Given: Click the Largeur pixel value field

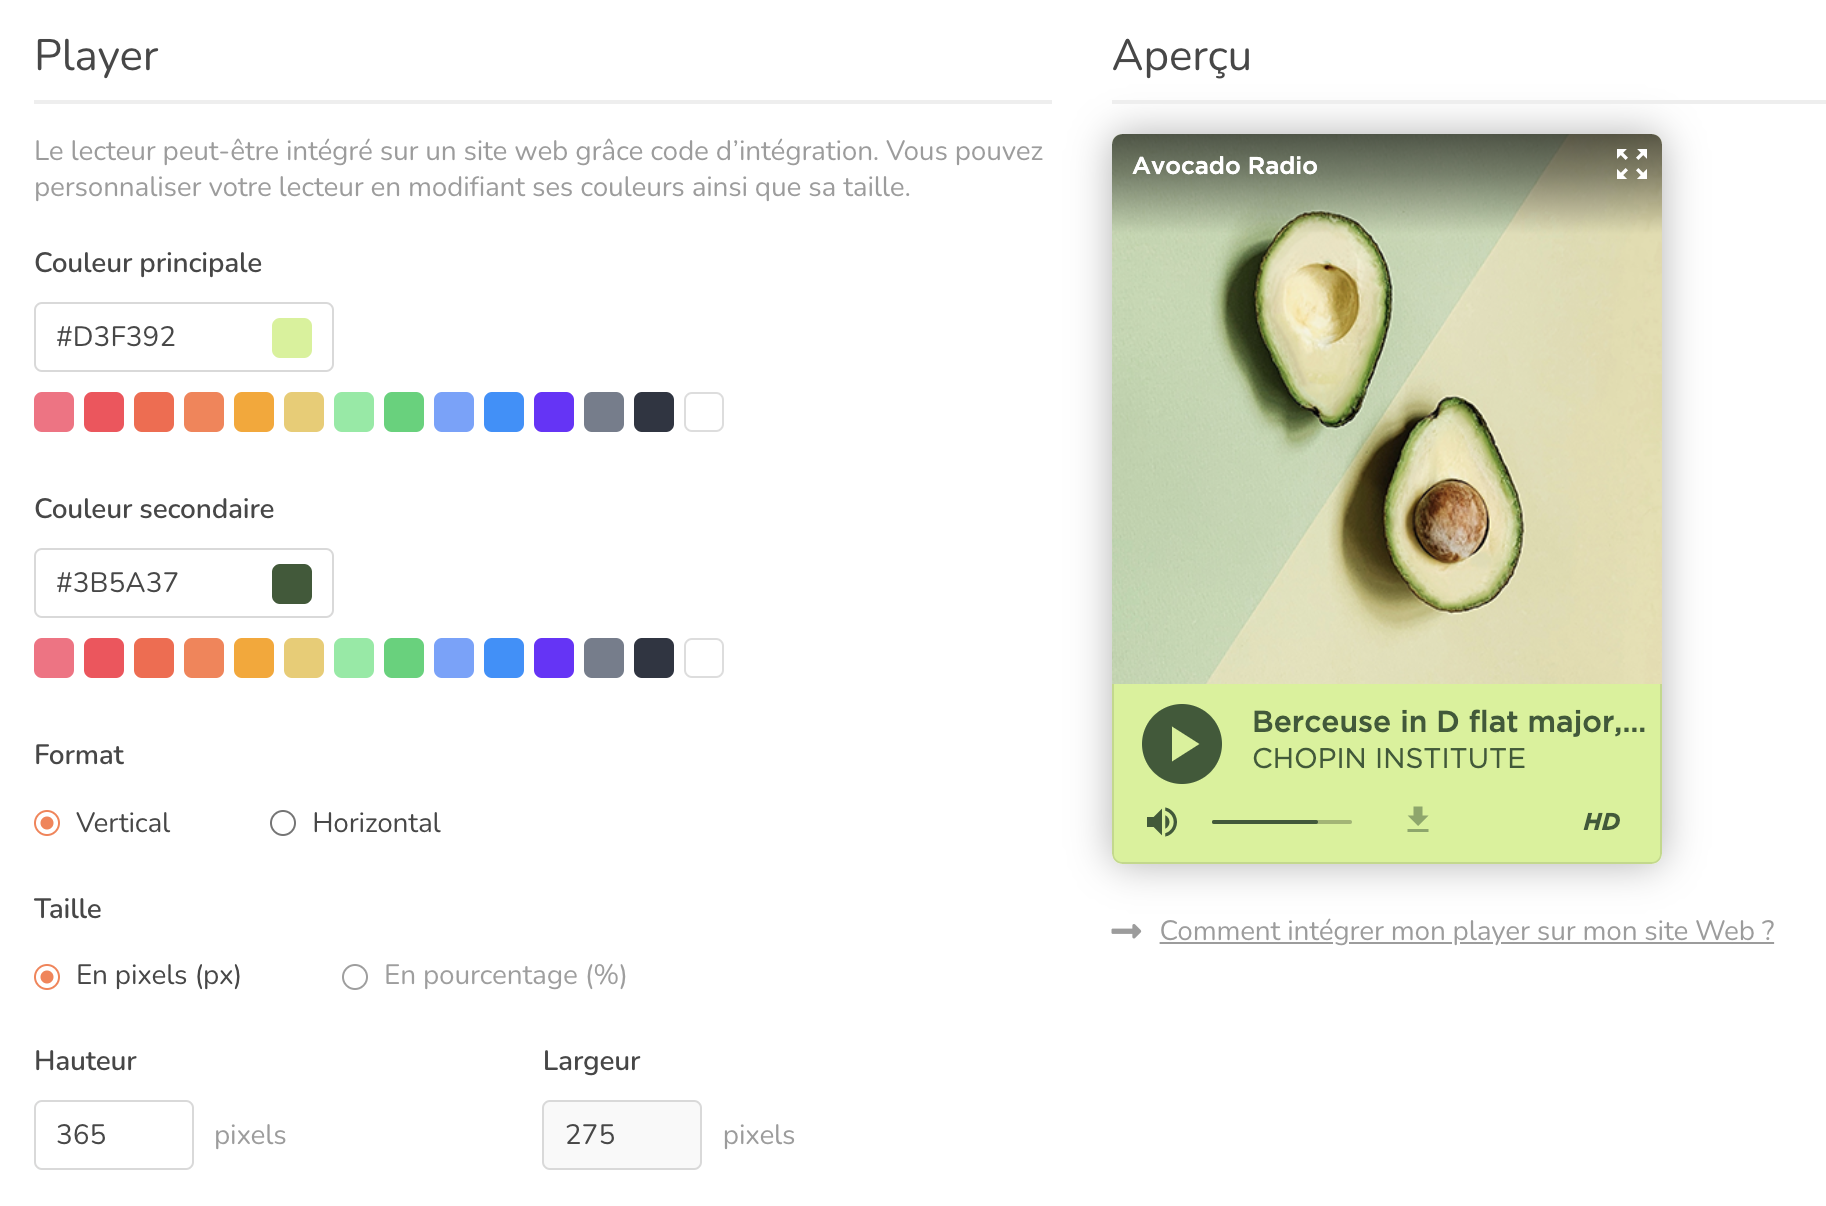Looking at the screenshot, I should tap(622, 1135).
